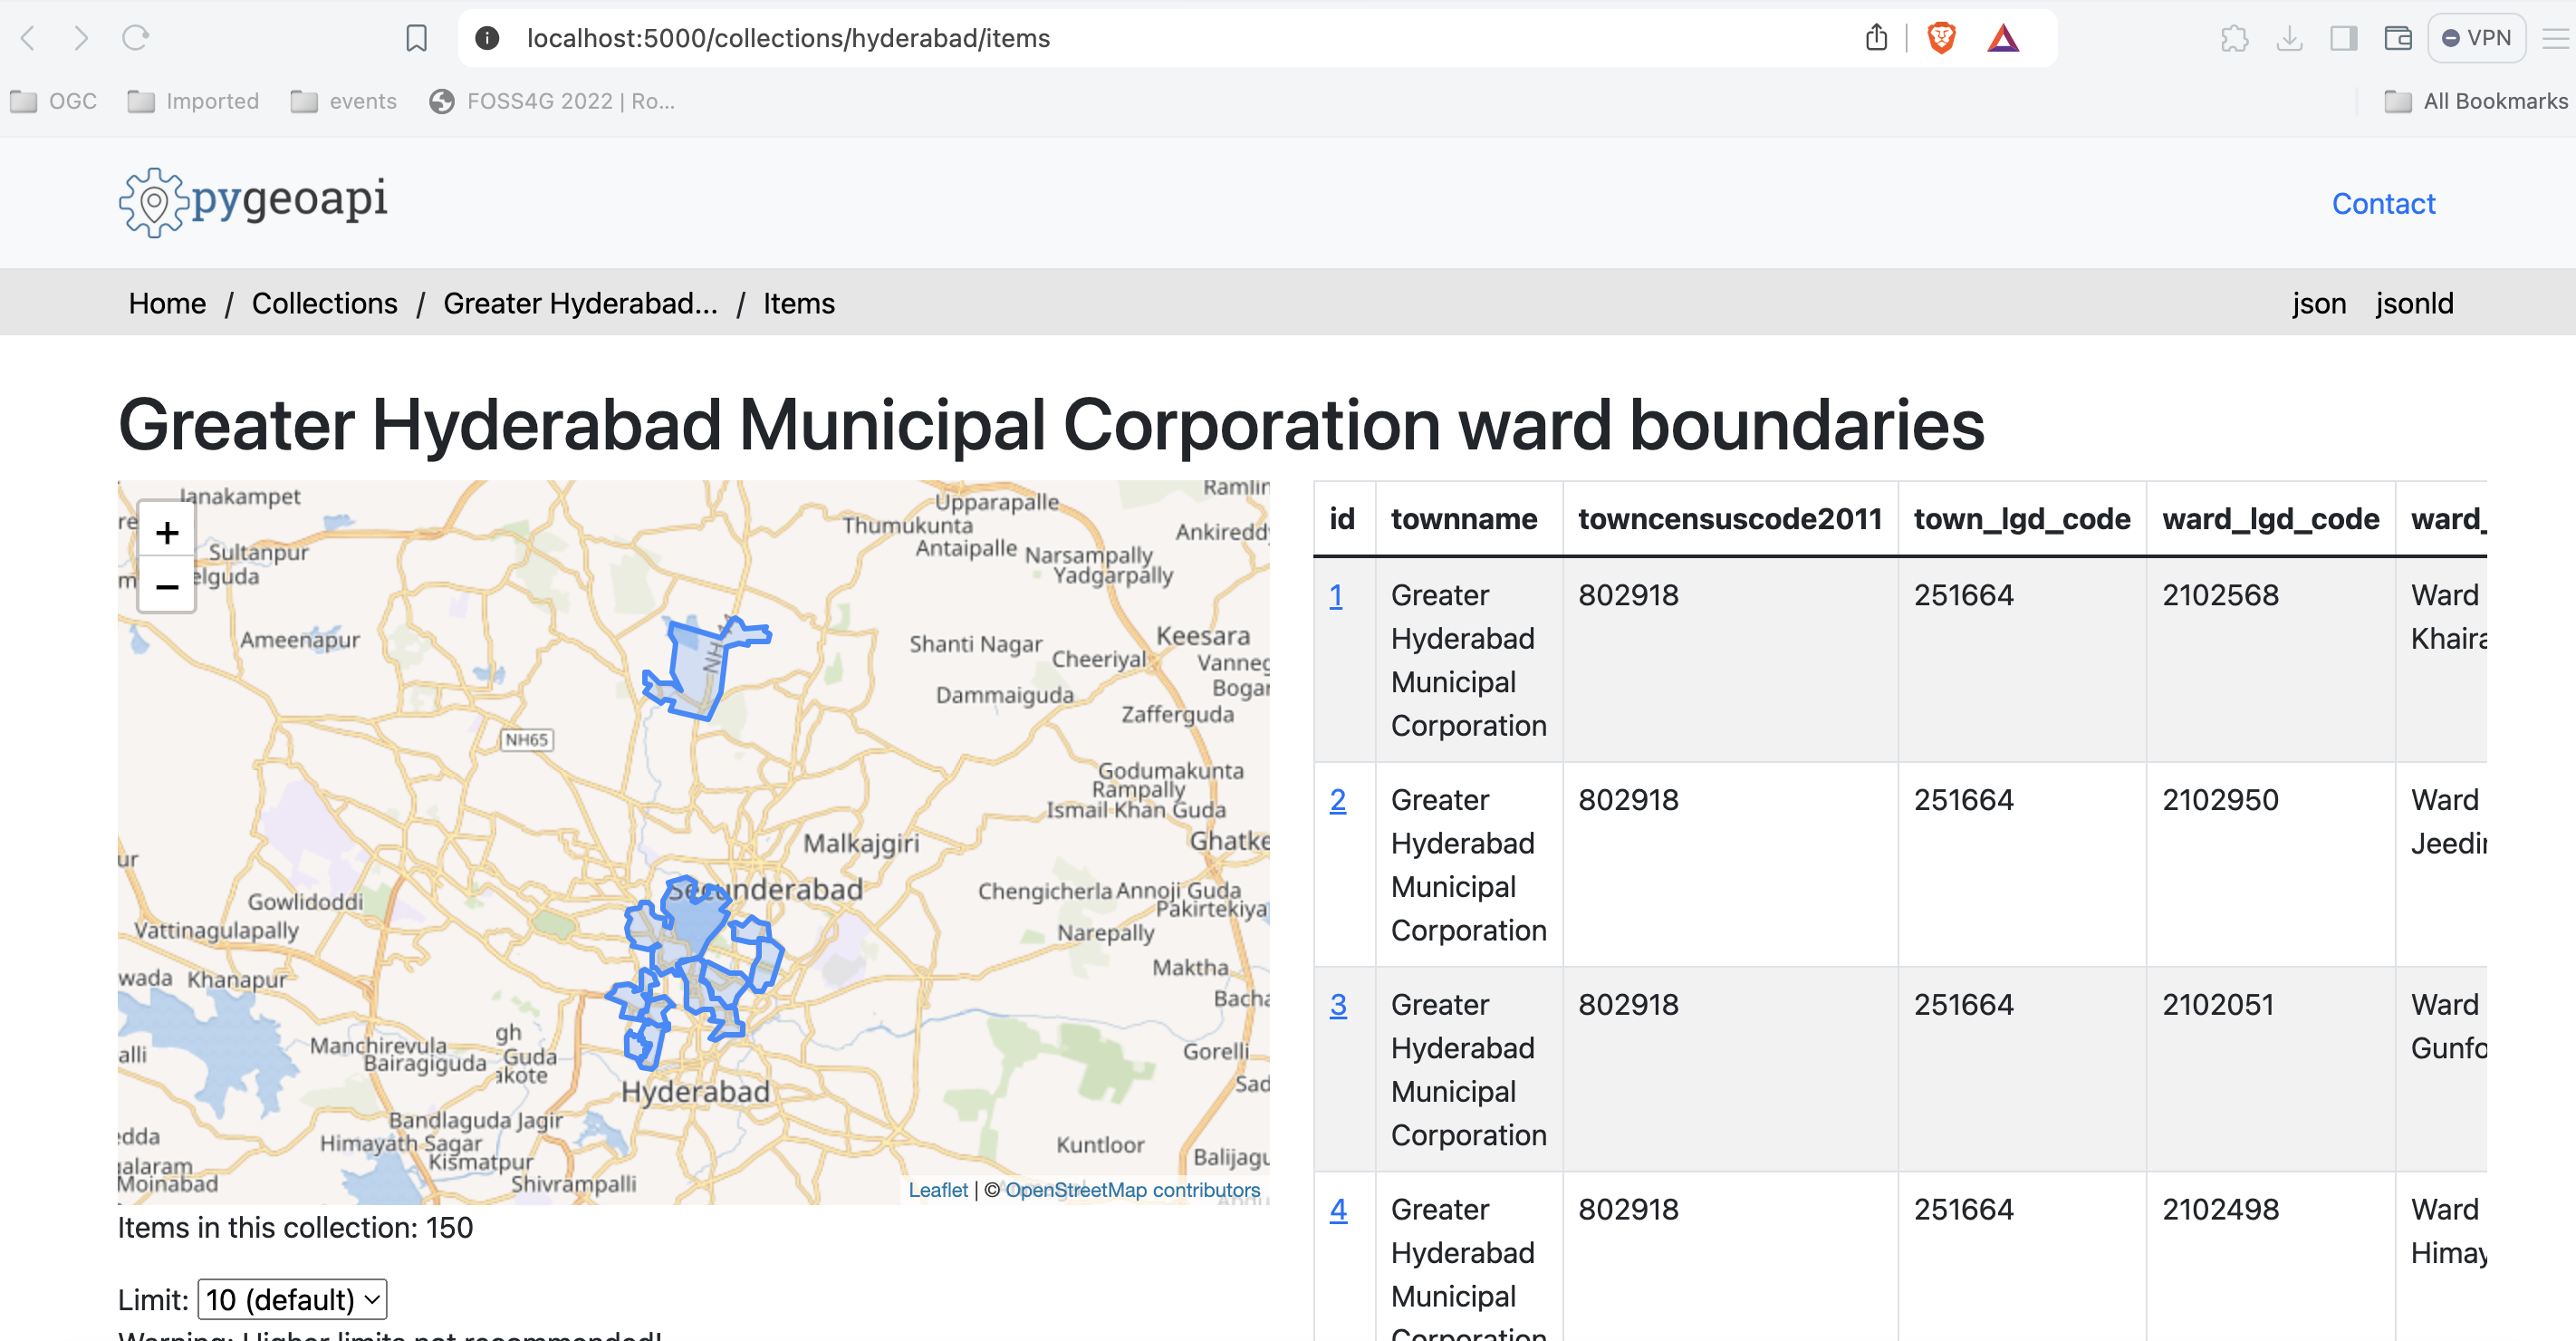2576x1341 pixels.
Task: Open Imported bookmarks folder
Action: (193, 101)
